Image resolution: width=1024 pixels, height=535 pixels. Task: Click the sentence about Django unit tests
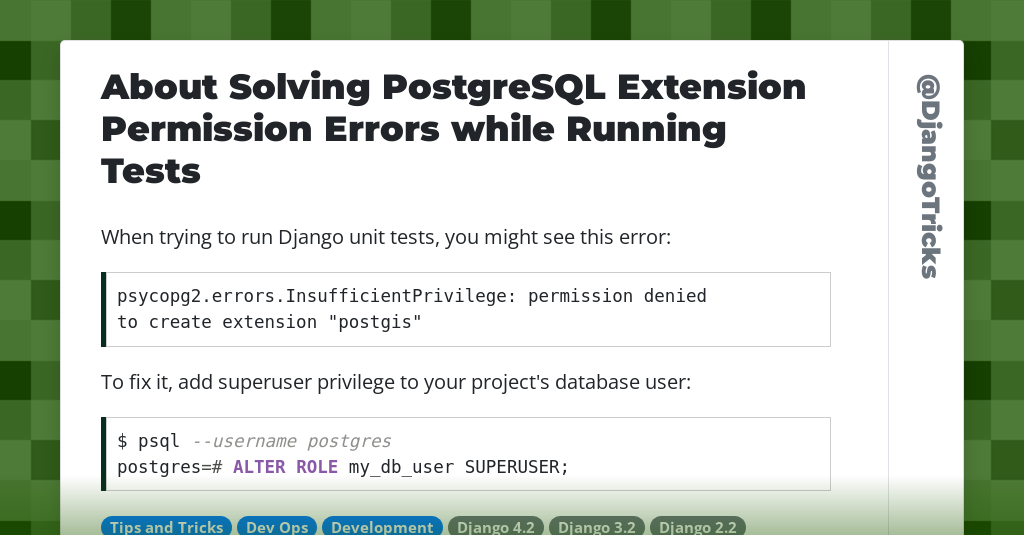click(x=386, y=237)
